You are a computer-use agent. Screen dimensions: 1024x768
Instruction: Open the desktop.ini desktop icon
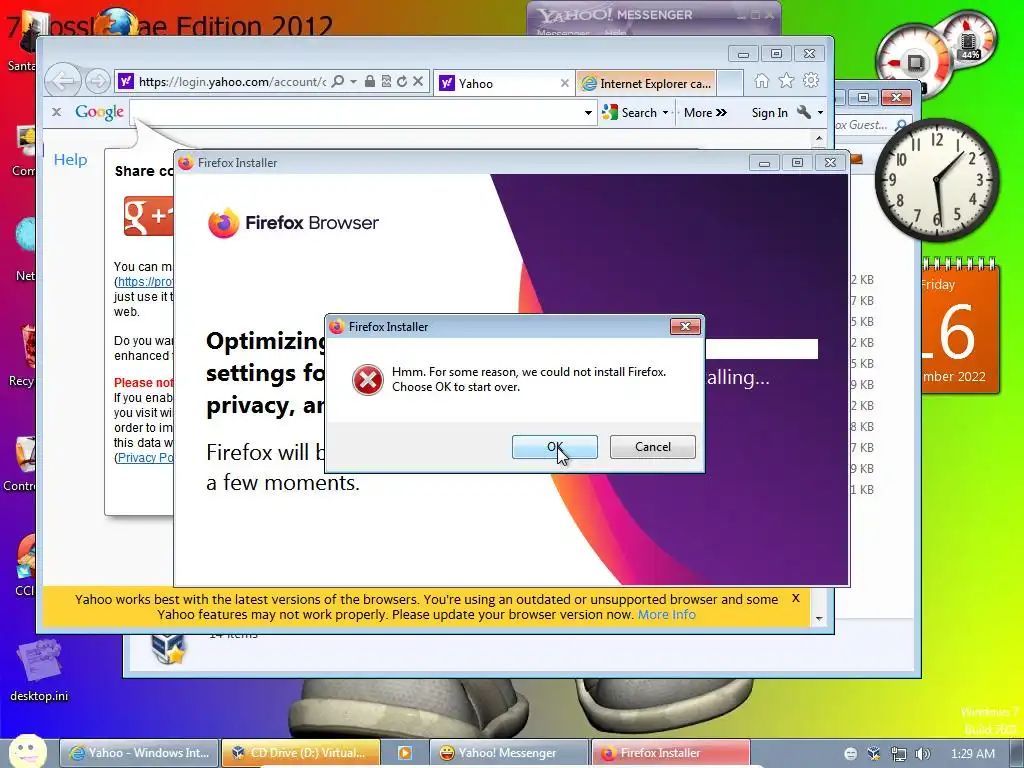39,672
